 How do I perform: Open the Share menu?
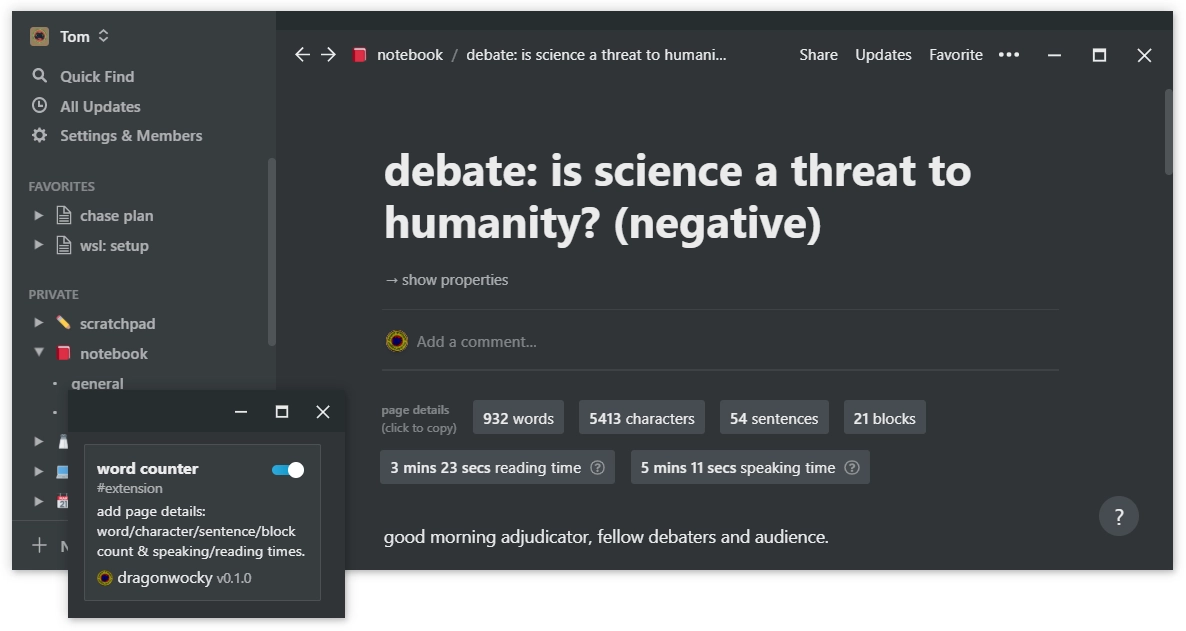coord(818,55)
